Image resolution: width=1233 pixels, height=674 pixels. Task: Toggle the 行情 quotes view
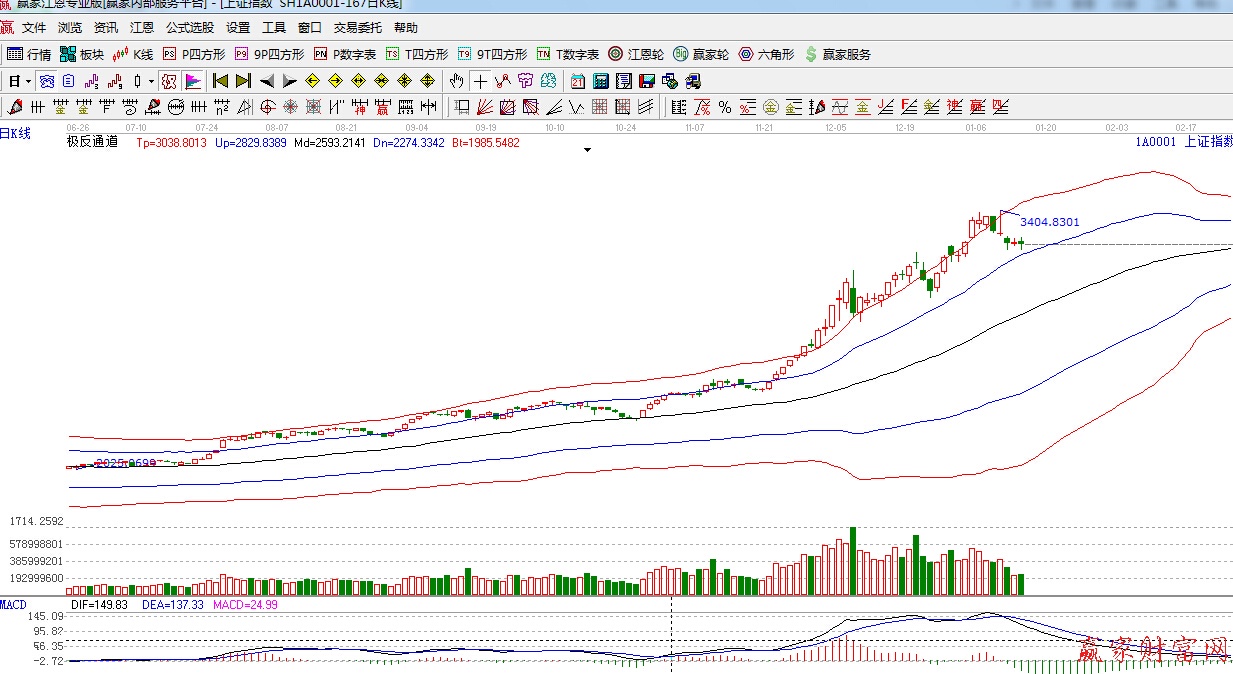pyautogui.click(x=29, y=54)
